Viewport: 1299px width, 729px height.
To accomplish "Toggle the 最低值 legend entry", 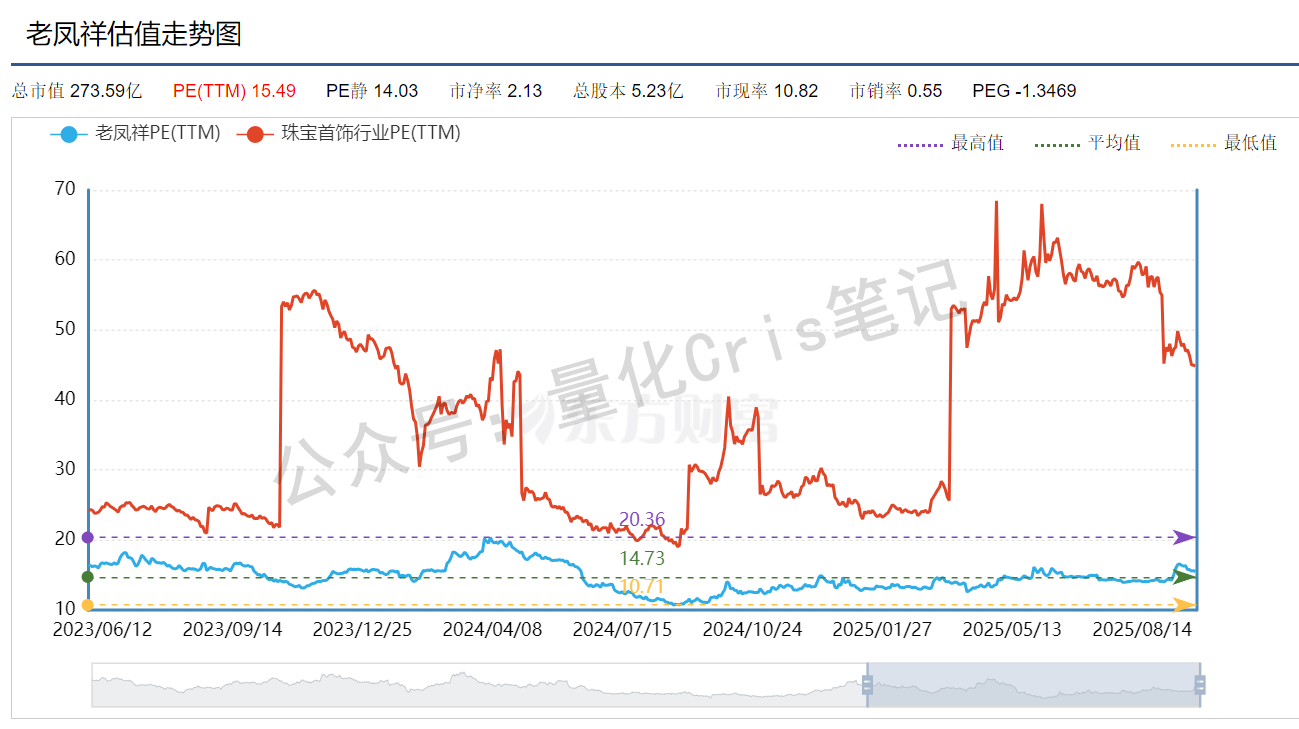I will coord(1250,142).
